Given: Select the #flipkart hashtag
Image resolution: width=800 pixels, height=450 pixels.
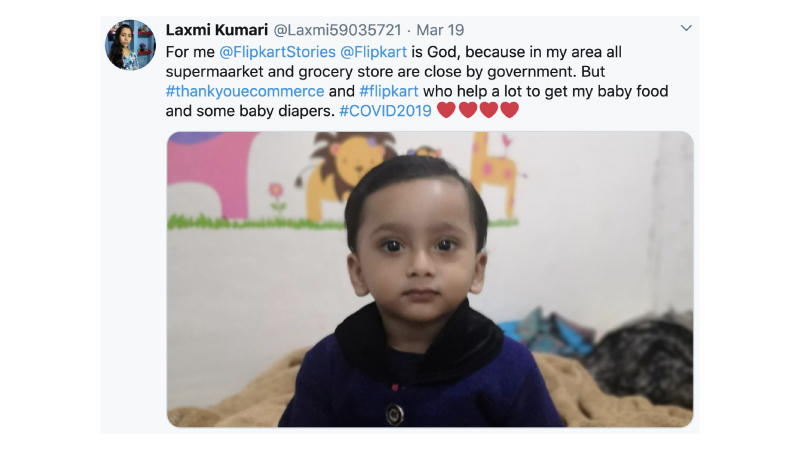Looking at the screenshot, I should click(x=389, y=91).
